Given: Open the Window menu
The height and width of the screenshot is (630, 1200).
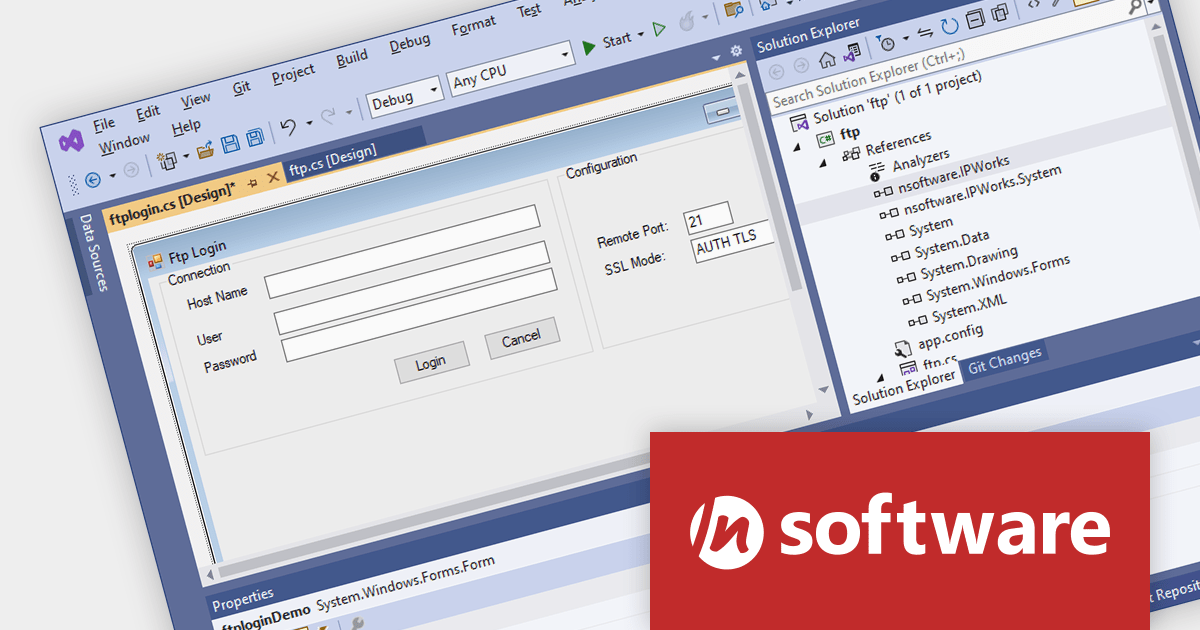Looking at the screenshot, I should pyautogui.click(x=125, y=141).
